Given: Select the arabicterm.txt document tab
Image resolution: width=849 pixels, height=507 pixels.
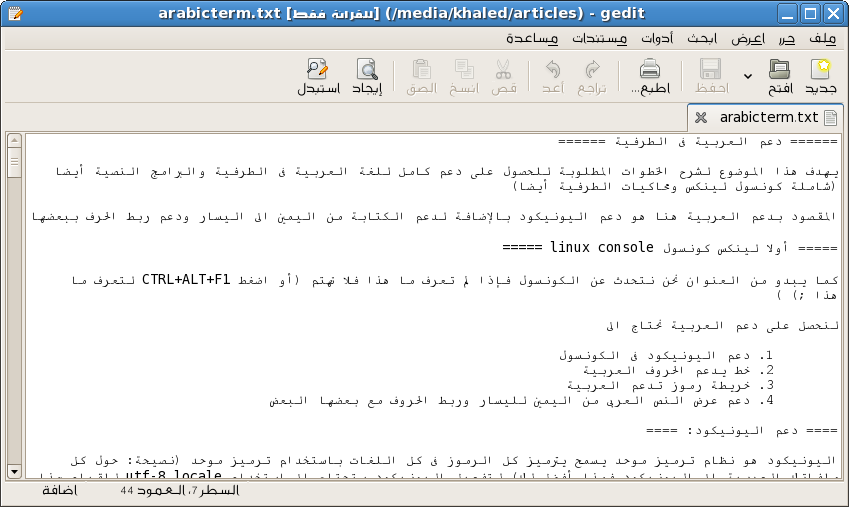Looking at the screenshot, I should click(769, 117).
